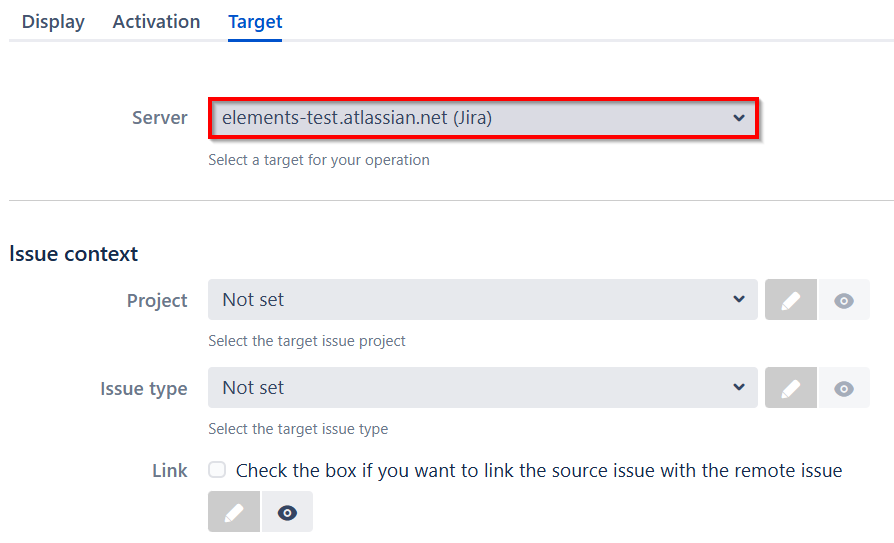Toggle the eye icon beside Project dropdown
894x543 pixels.
[844, 300]
